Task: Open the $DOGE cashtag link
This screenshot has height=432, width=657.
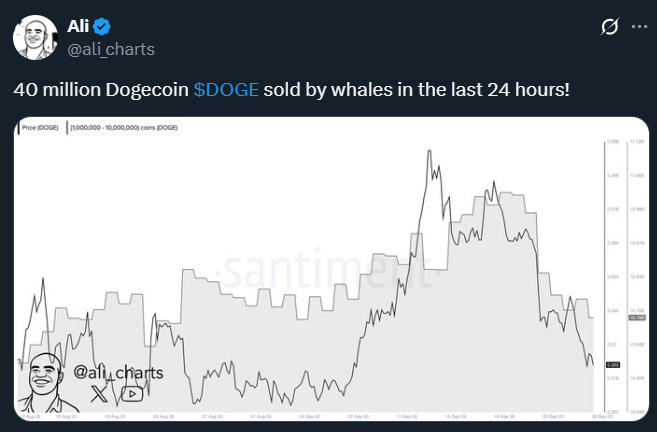Action: coord(226,90)
